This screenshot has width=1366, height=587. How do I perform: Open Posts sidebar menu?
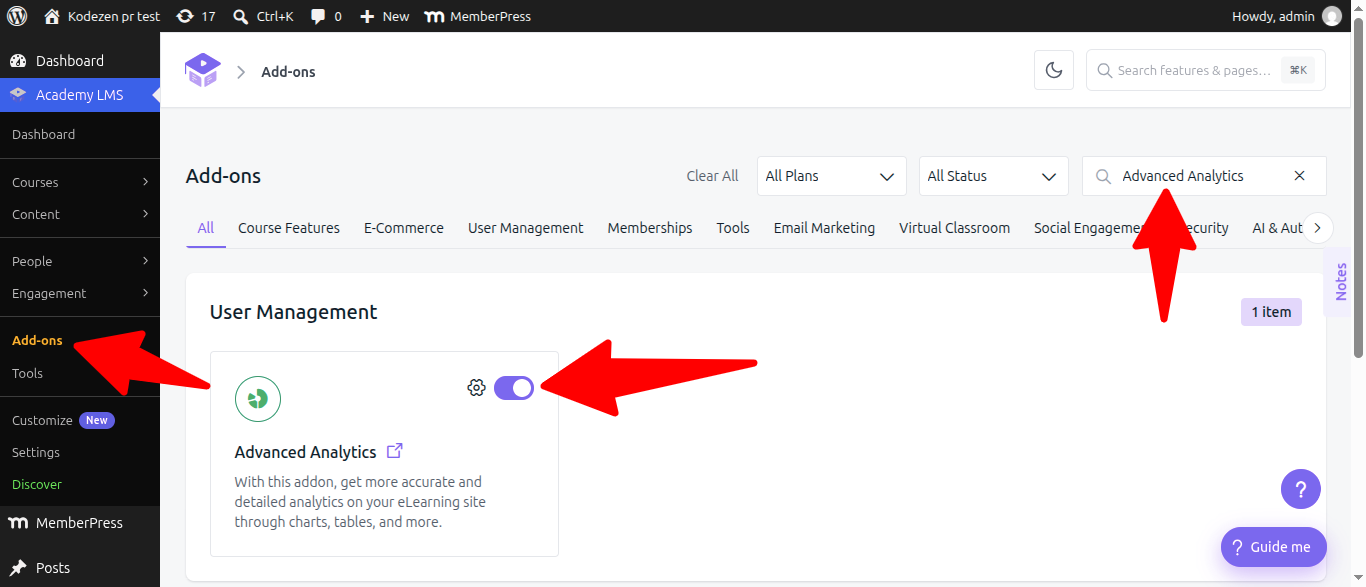(x=80, y=568)
